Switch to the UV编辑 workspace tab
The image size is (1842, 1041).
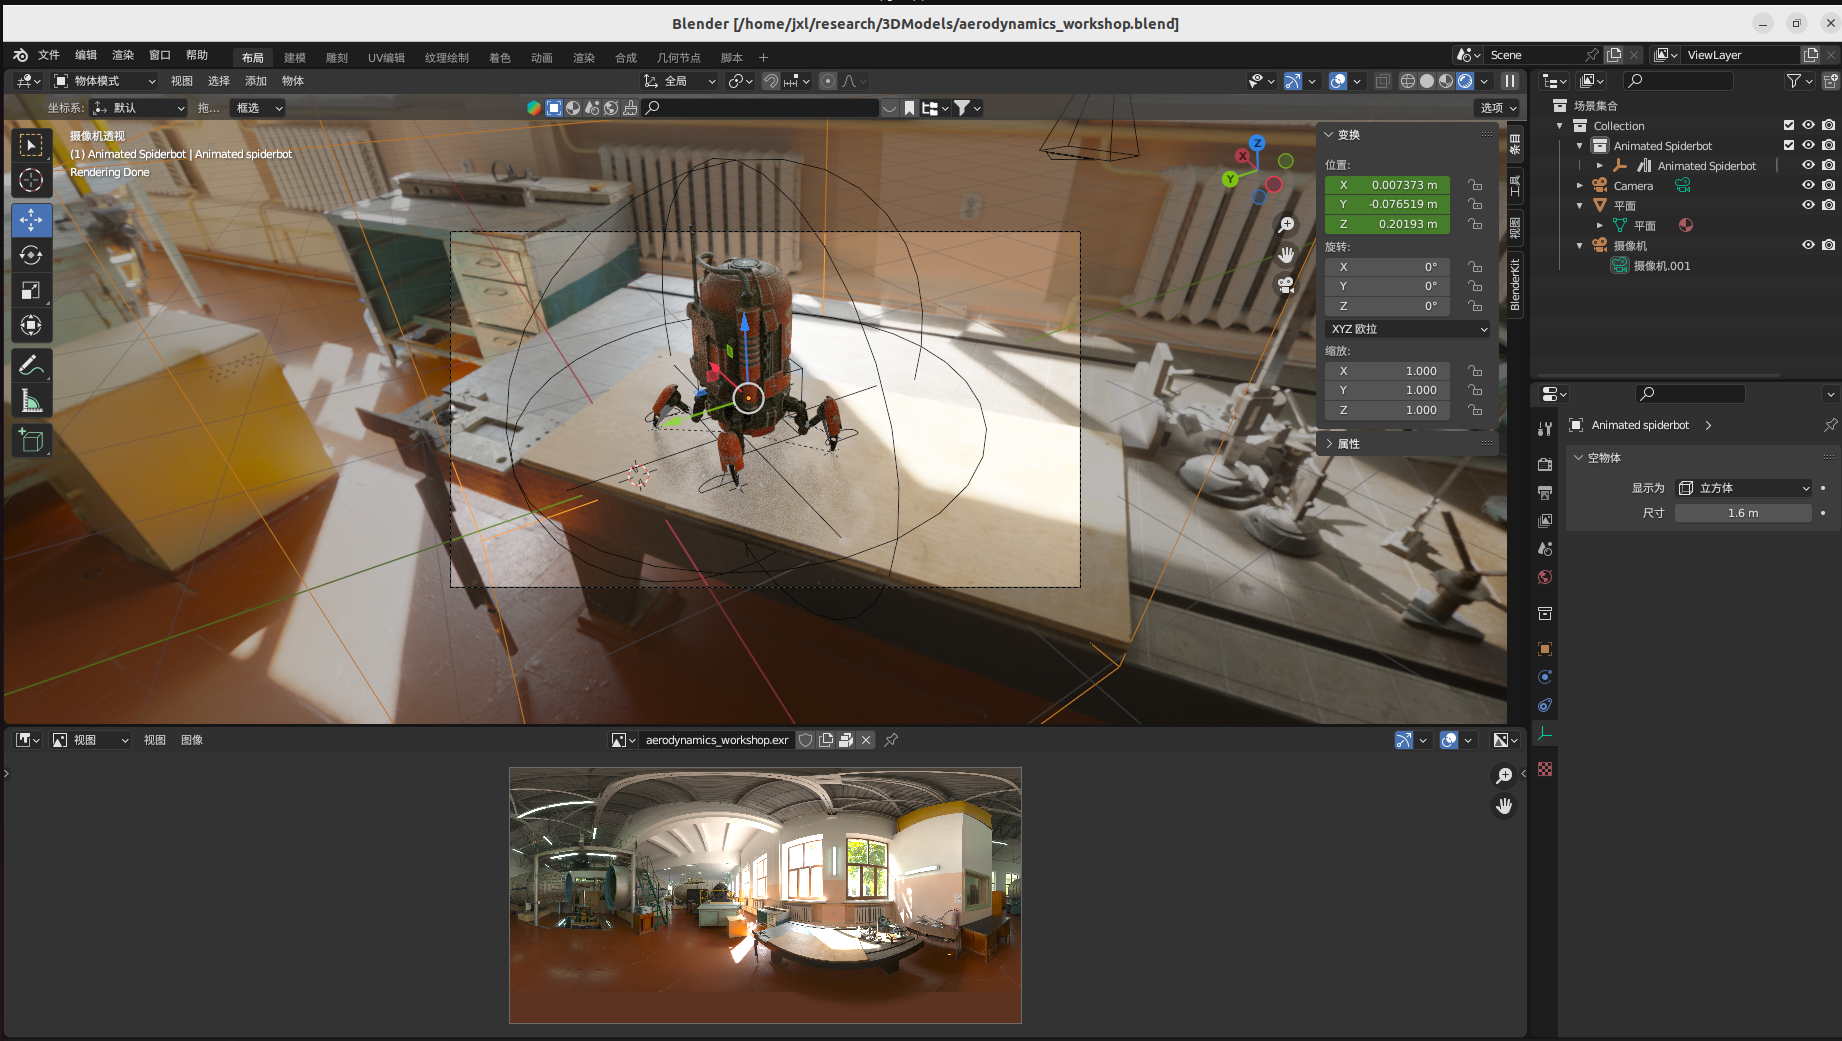click(386, 58)
